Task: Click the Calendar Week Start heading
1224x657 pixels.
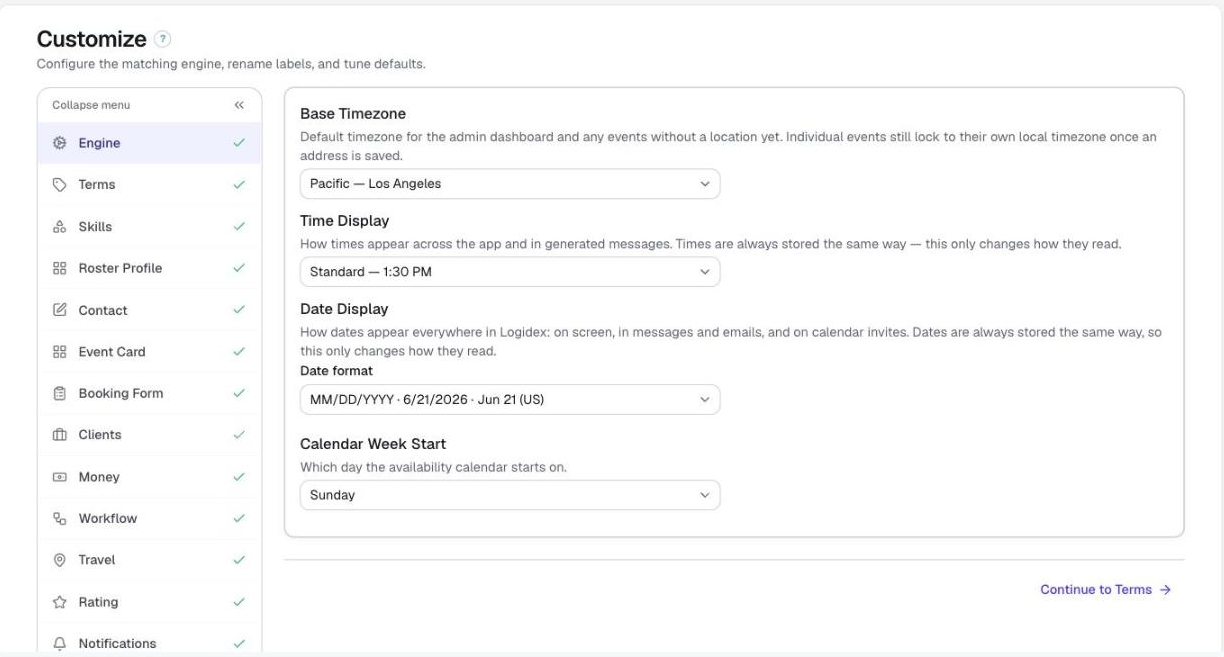Action: pyautogui.click(x=373, y=444)
